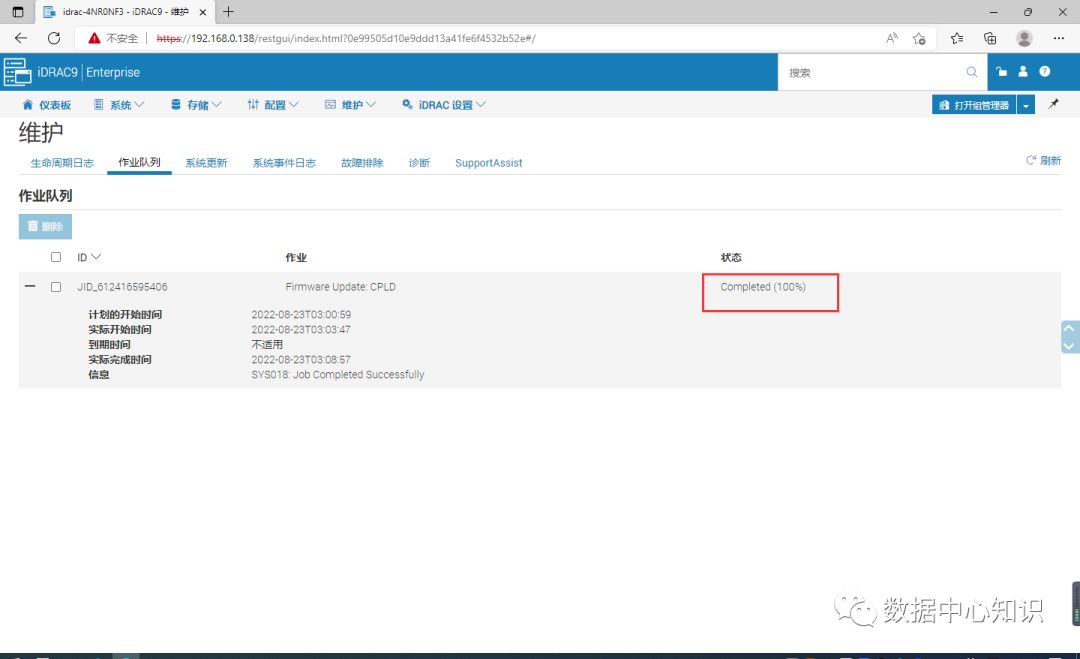1080x659 pixels.
Task: Open the dashboard home icon
Action: (28, 105)
